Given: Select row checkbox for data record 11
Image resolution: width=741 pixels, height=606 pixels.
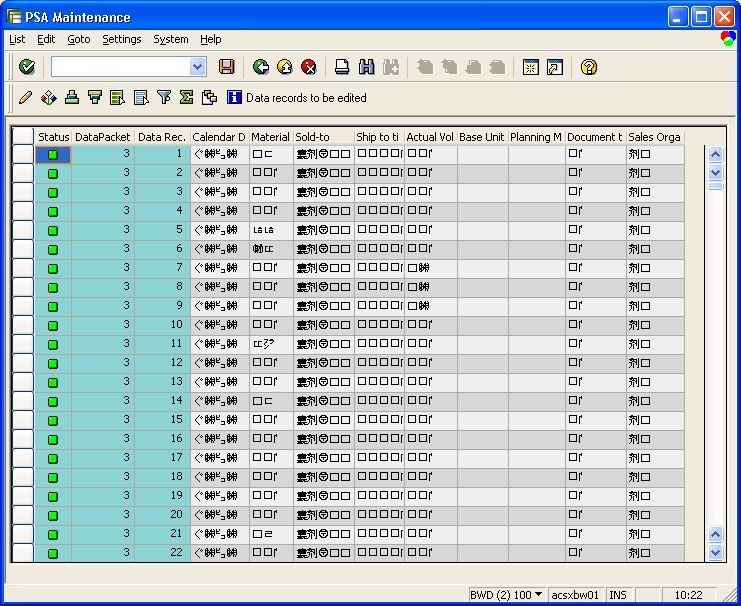Looking at the screenshot, I should tap(23, 344).
